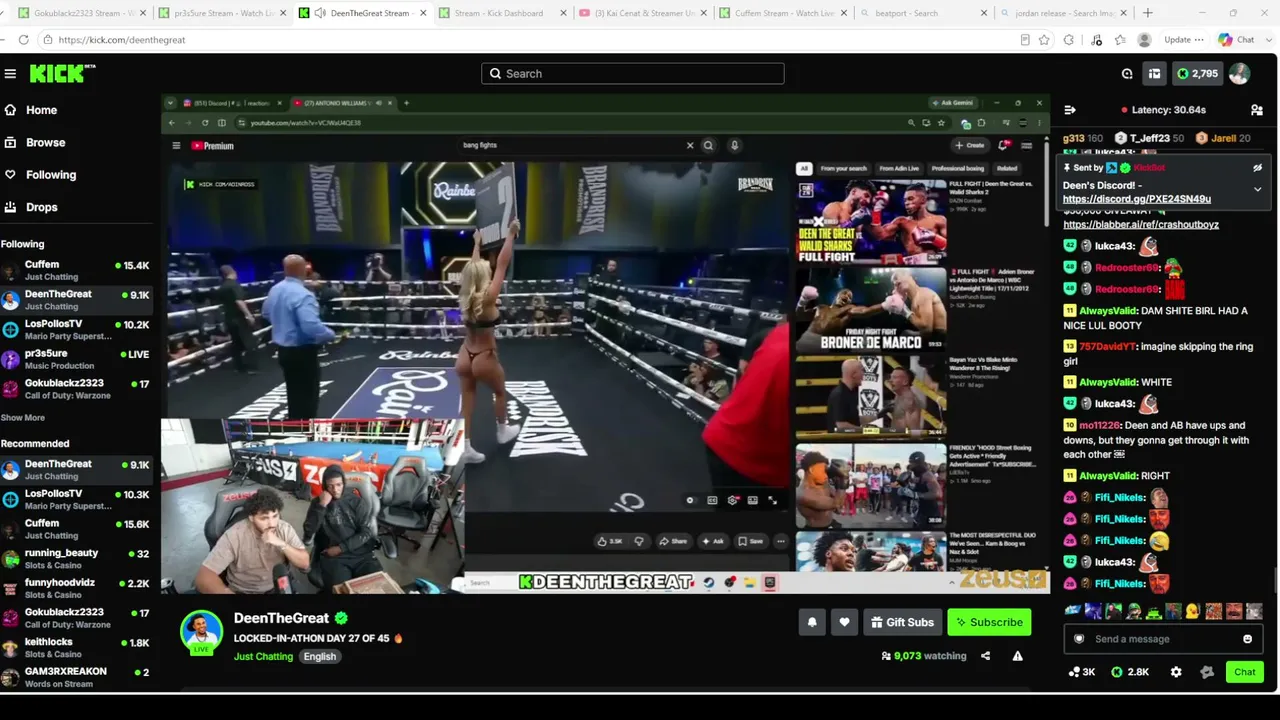This screenshot has height=720, width=1280.
Task: Hide the pinned KickBot message
Action: pos(1257,168)
